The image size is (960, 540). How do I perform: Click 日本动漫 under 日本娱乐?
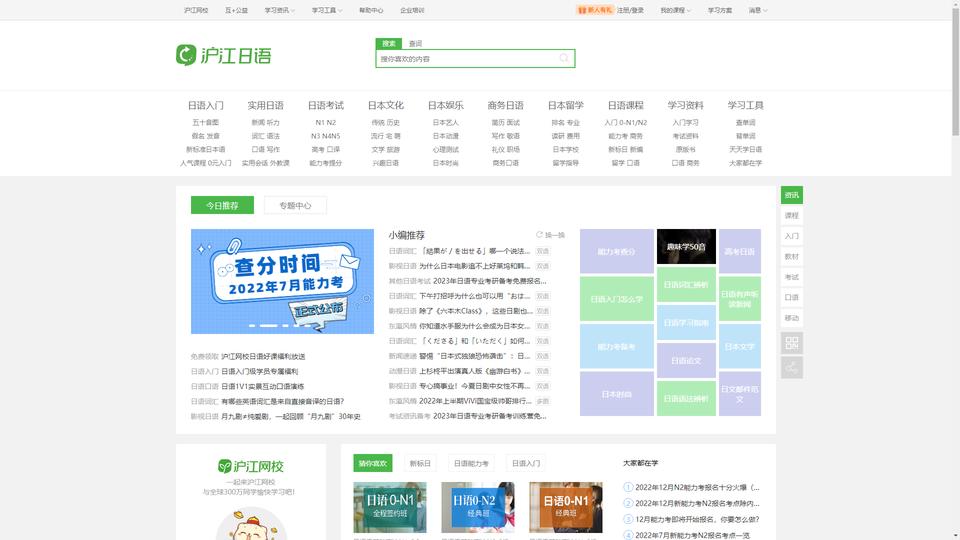446,136
